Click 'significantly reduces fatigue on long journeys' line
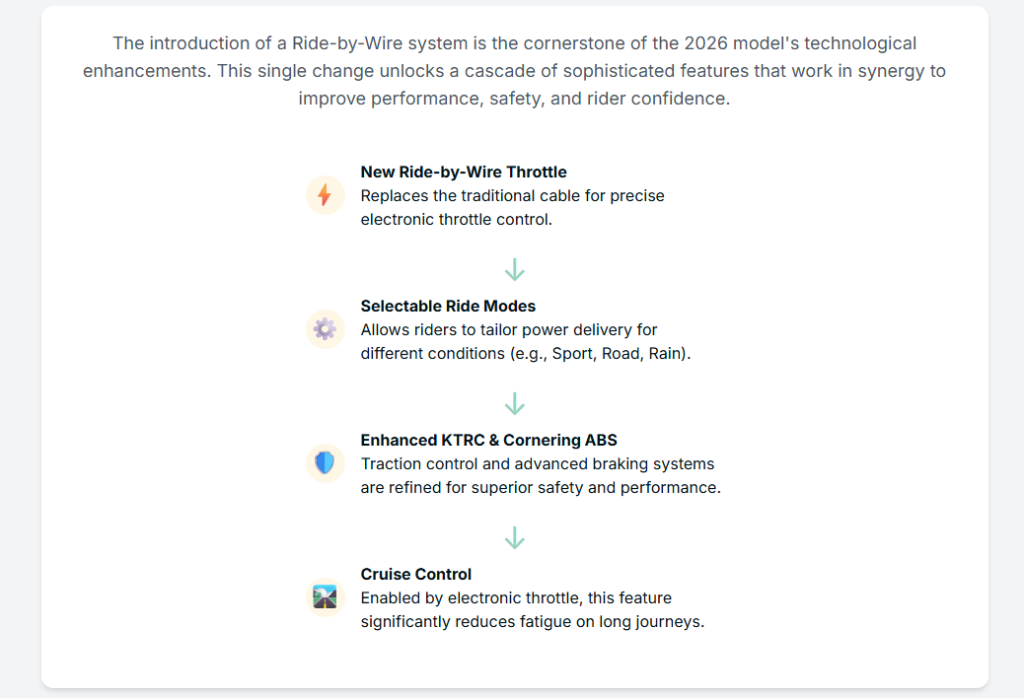Image resolution: width=1024 pixels, height=698 pixels. [x=532, y=622]
